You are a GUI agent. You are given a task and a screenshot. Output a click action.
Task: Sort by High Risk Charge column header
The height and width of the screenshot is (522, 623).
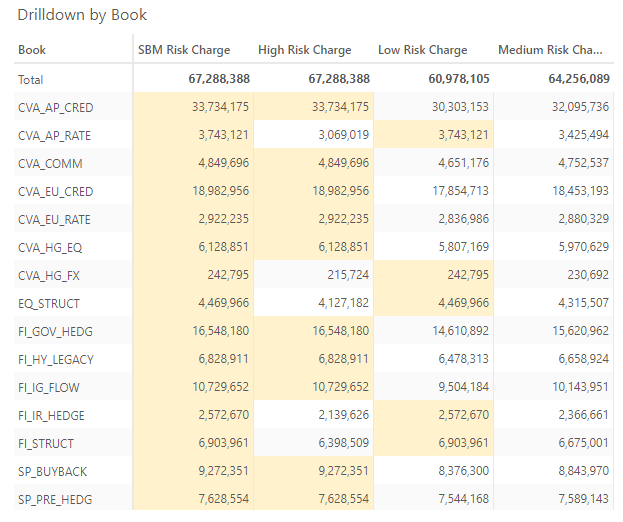coord(305,50)
